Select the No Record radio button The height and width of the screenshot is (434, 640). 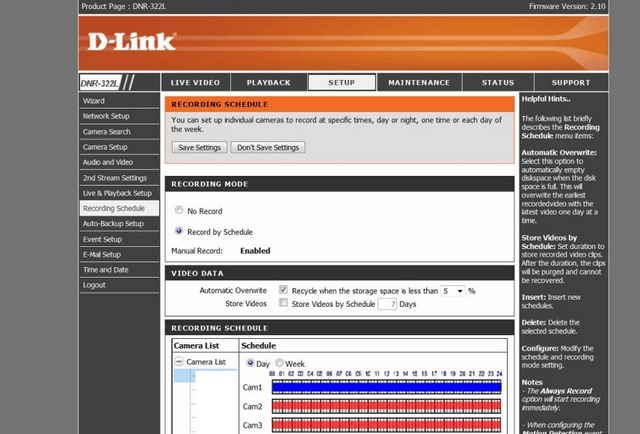(179, 210)
